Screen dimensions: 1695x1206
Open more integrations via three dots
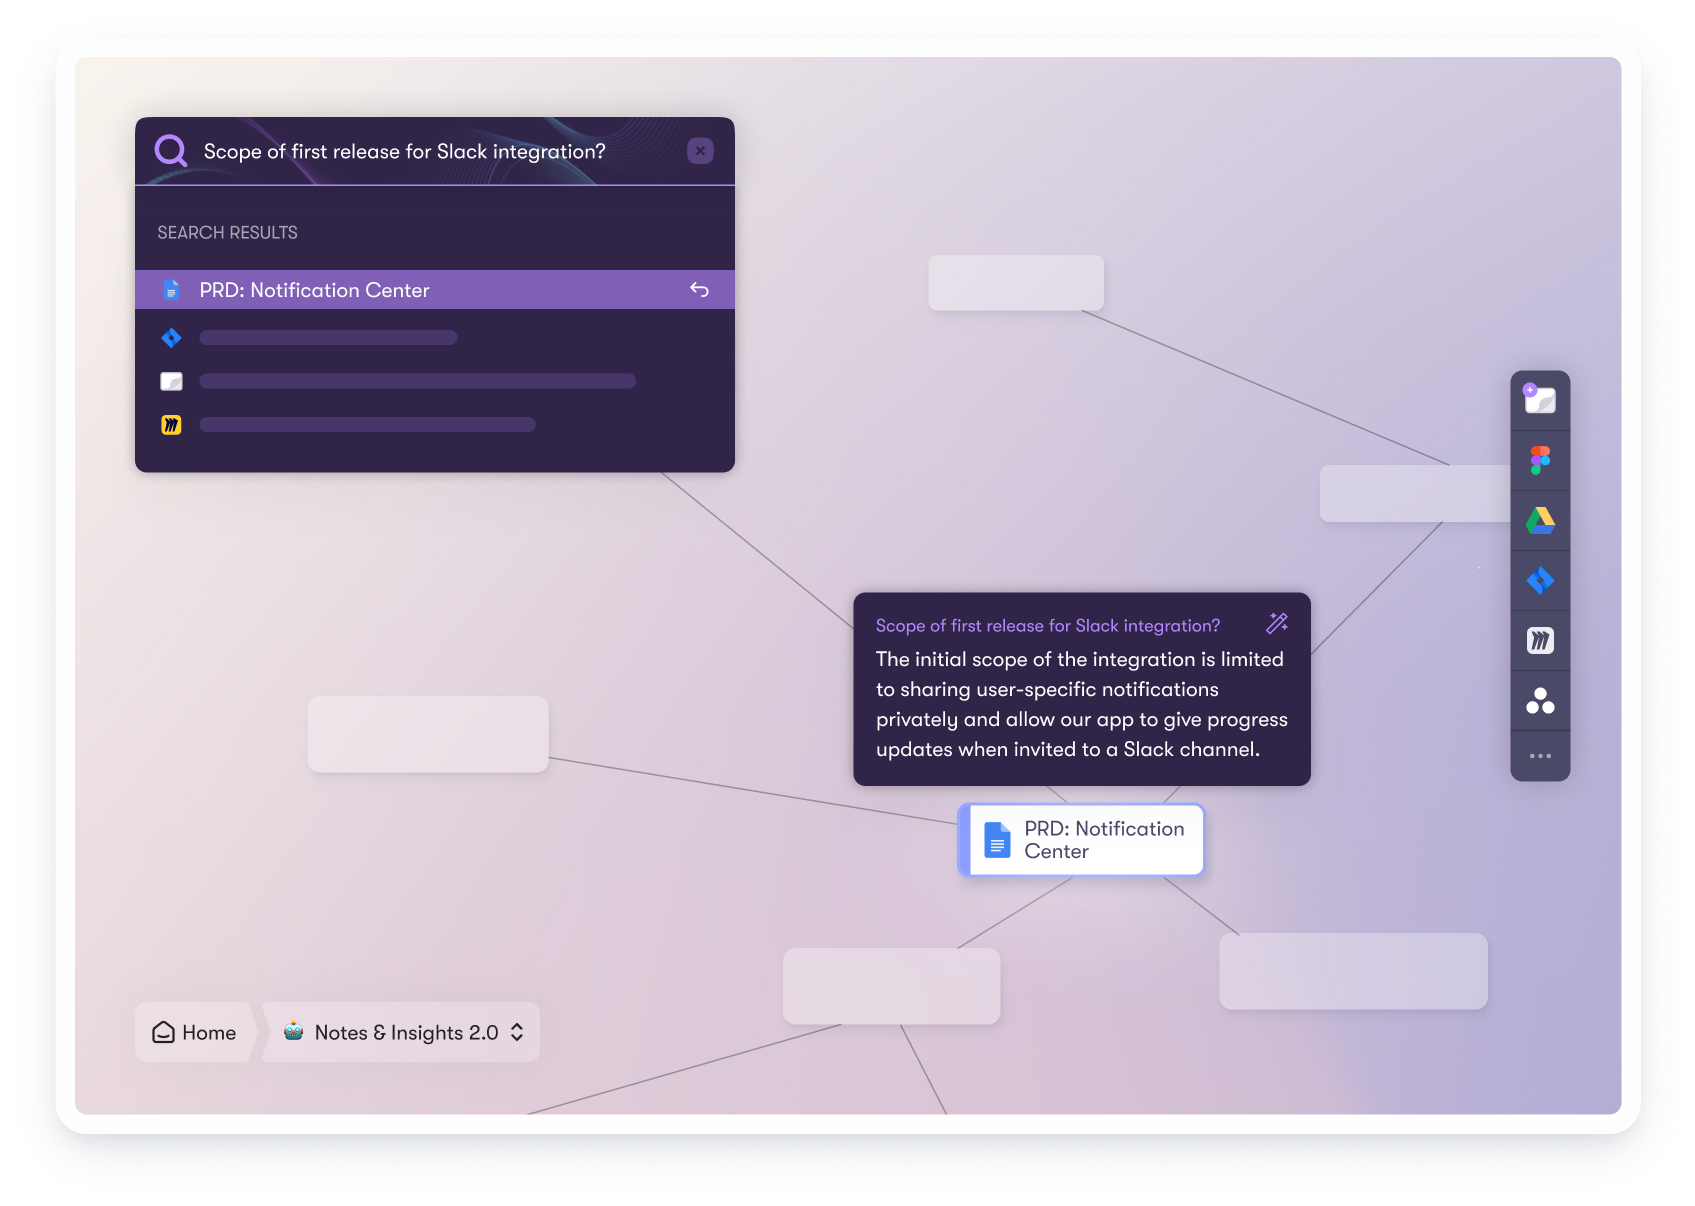(1540, 756)
